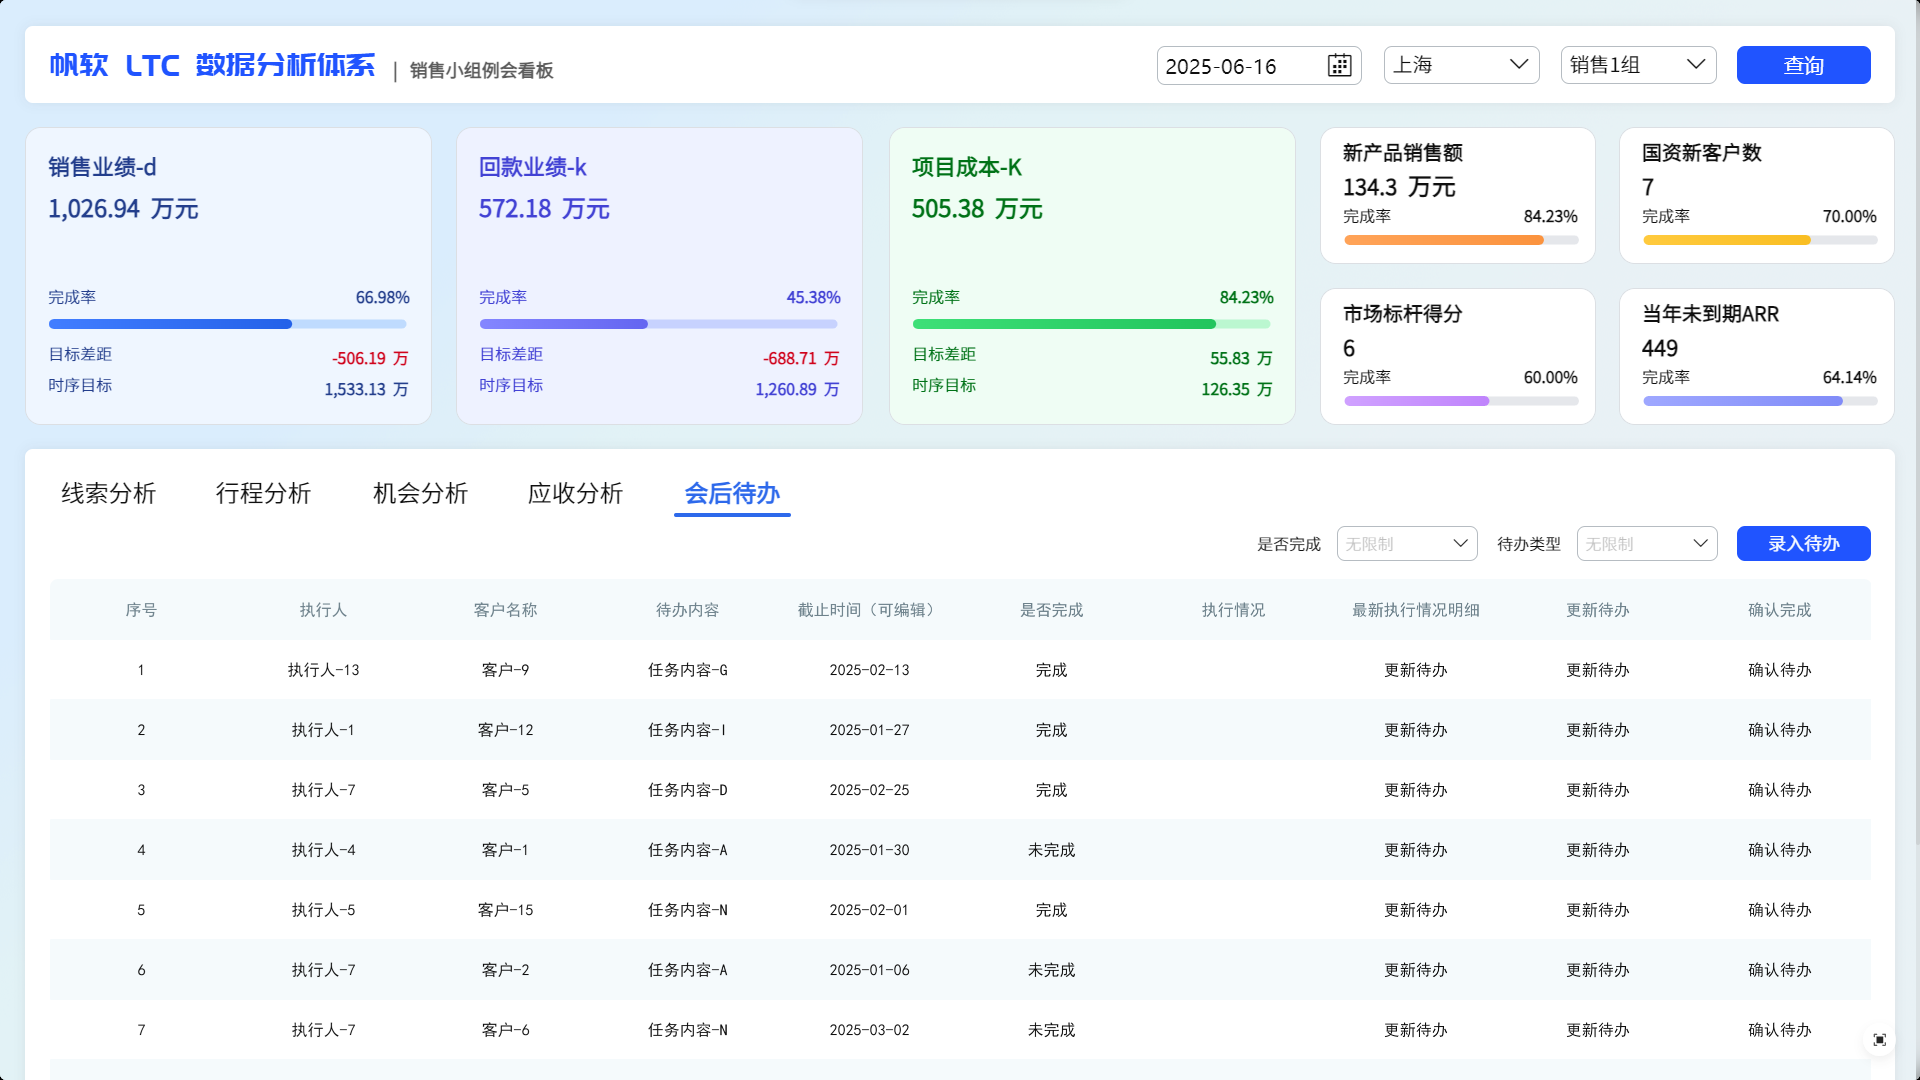
Task: Click 更新待办 under 更新待办 column, row 3
Action: 1597,790
